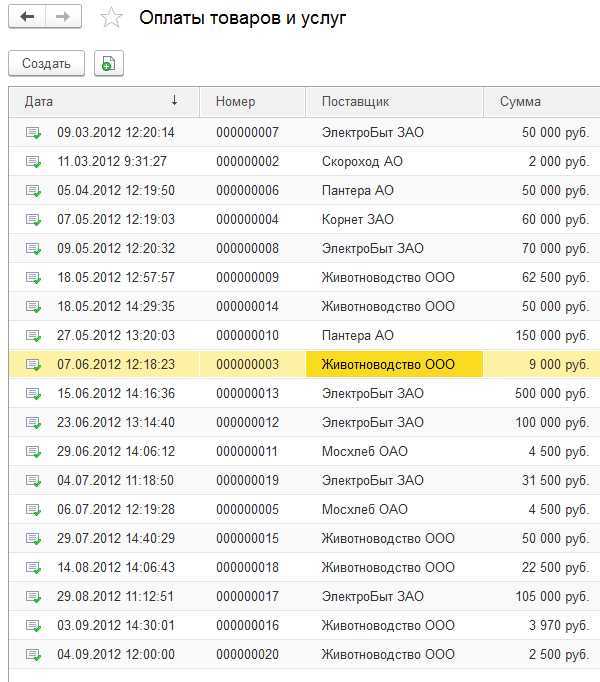Image resolution: width=600 pixels, height=682 pixels.
Task: Select amount 22 500 руб.
Action: [556, 567]
